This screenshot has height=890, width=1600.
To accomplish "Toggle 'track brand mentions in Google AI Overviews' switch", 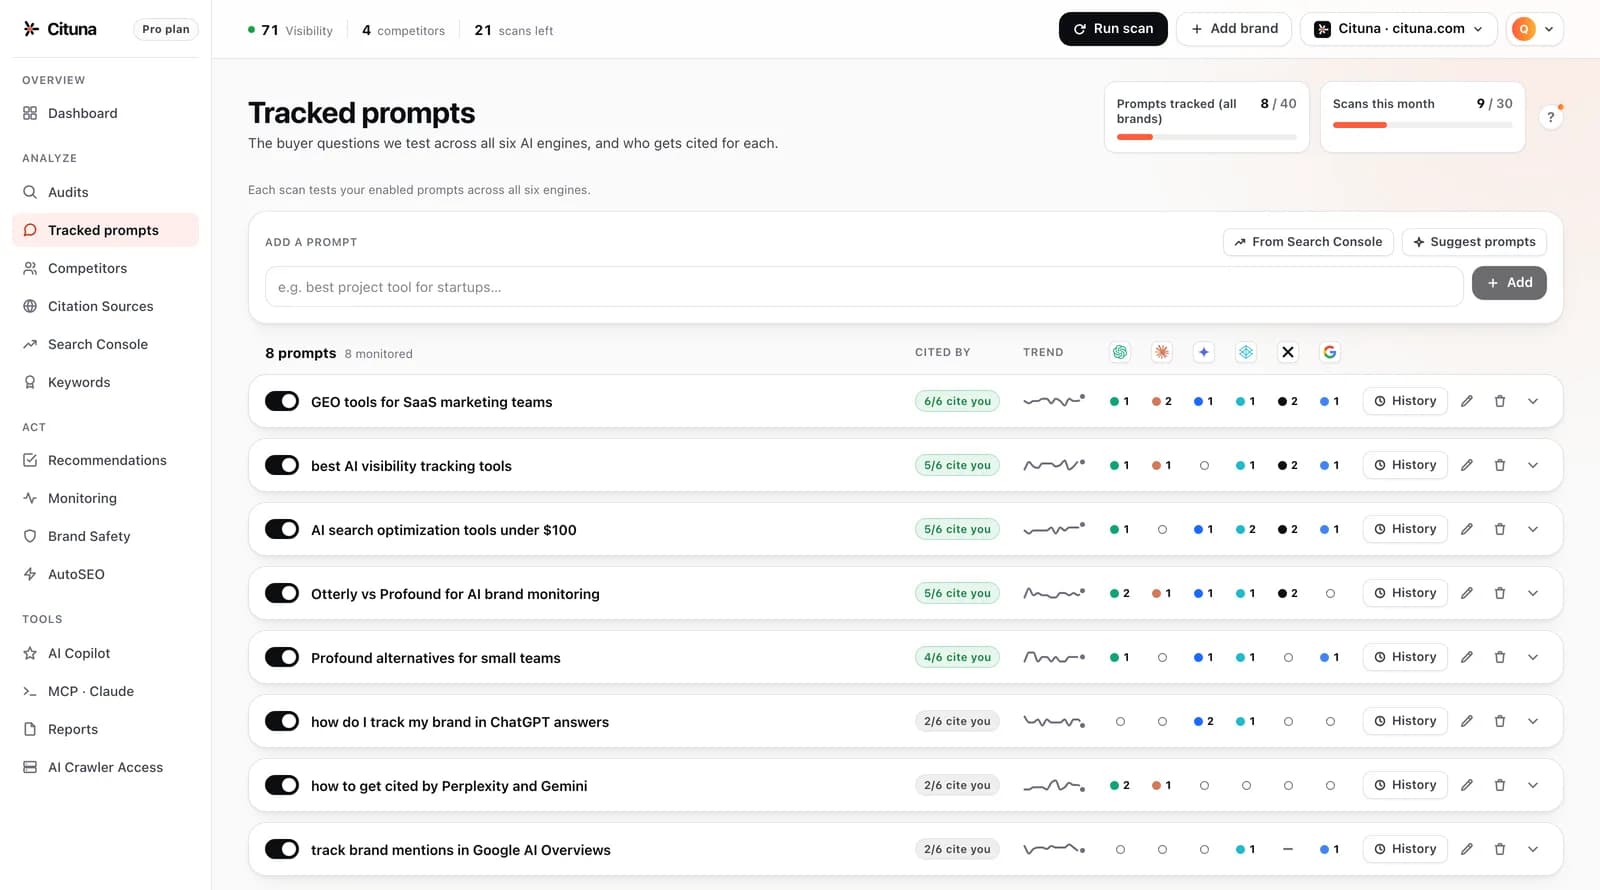I will click(282, 849).
